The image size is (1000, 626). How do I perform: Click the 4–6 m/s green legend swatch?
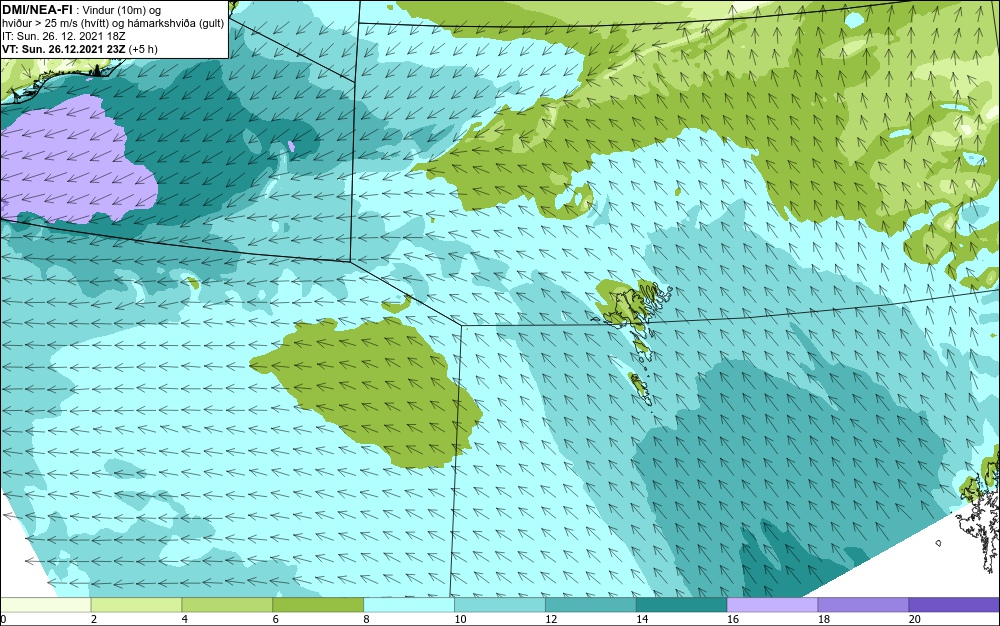(x=227, y=604)
